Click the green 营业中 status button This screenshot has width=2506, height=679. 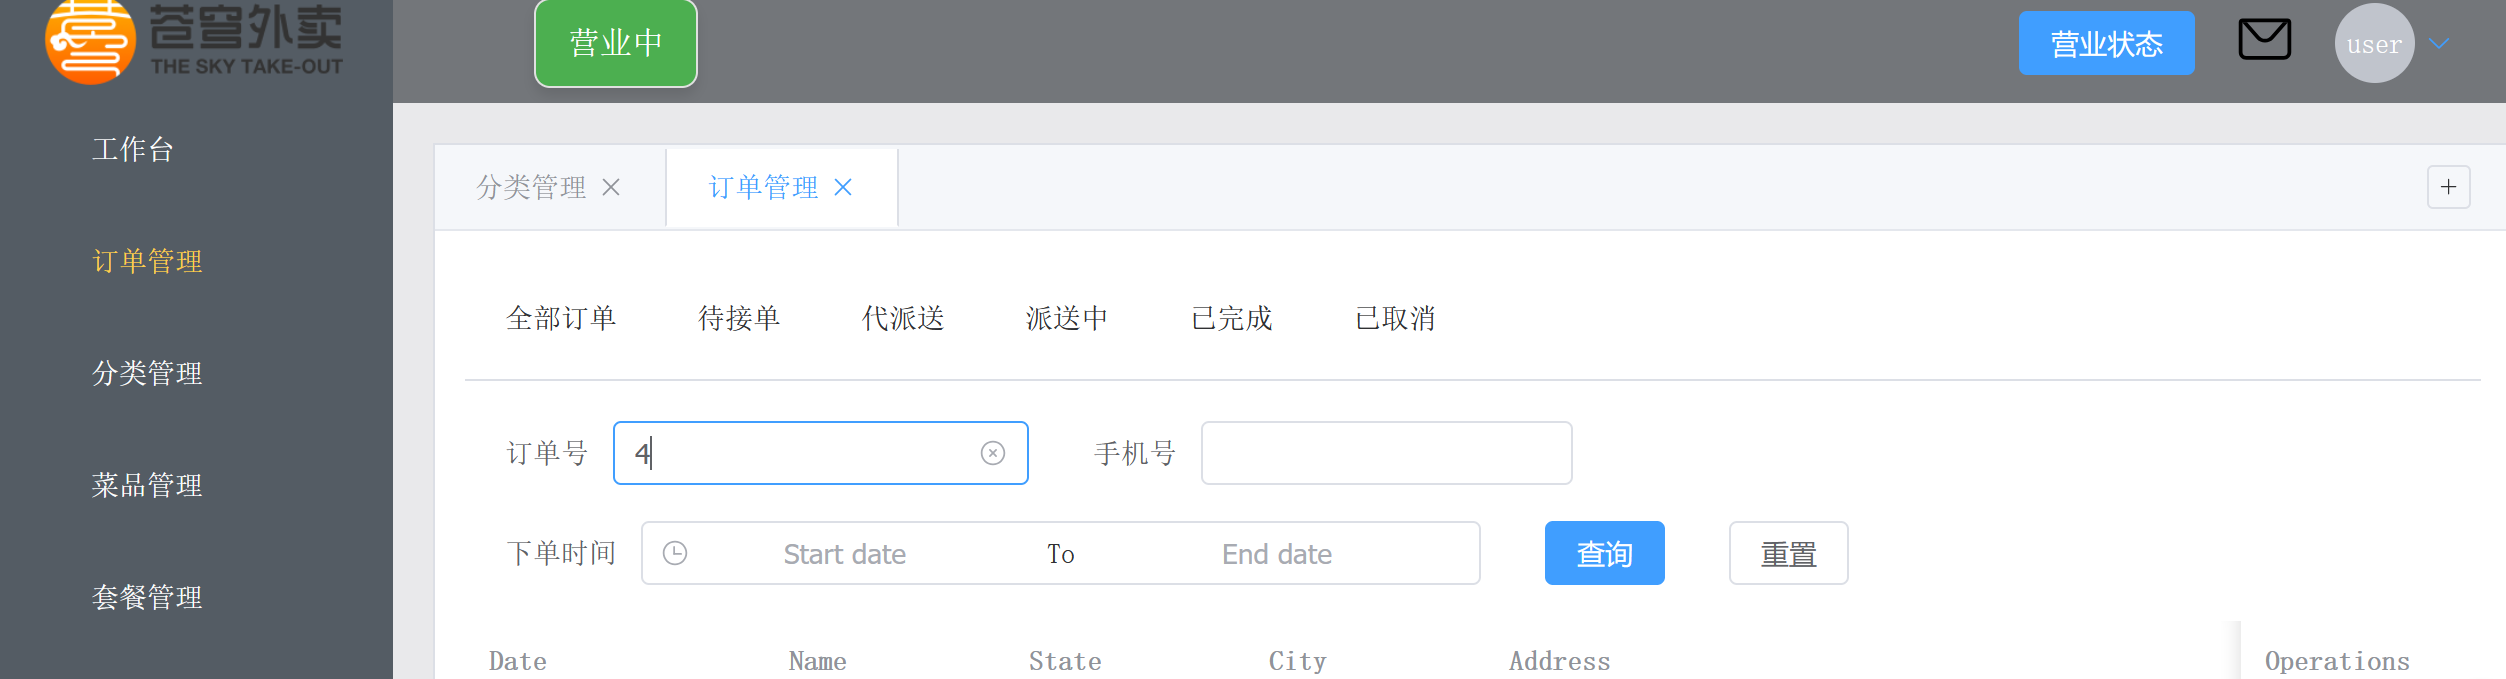[615, 42]
